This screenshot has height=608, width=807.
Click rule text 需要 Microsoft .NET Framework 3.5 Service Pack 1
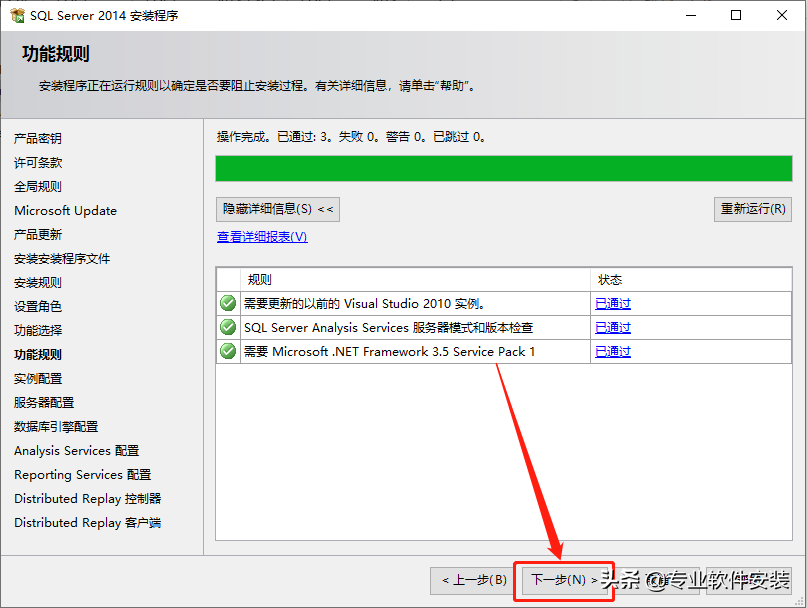(390, 352)
